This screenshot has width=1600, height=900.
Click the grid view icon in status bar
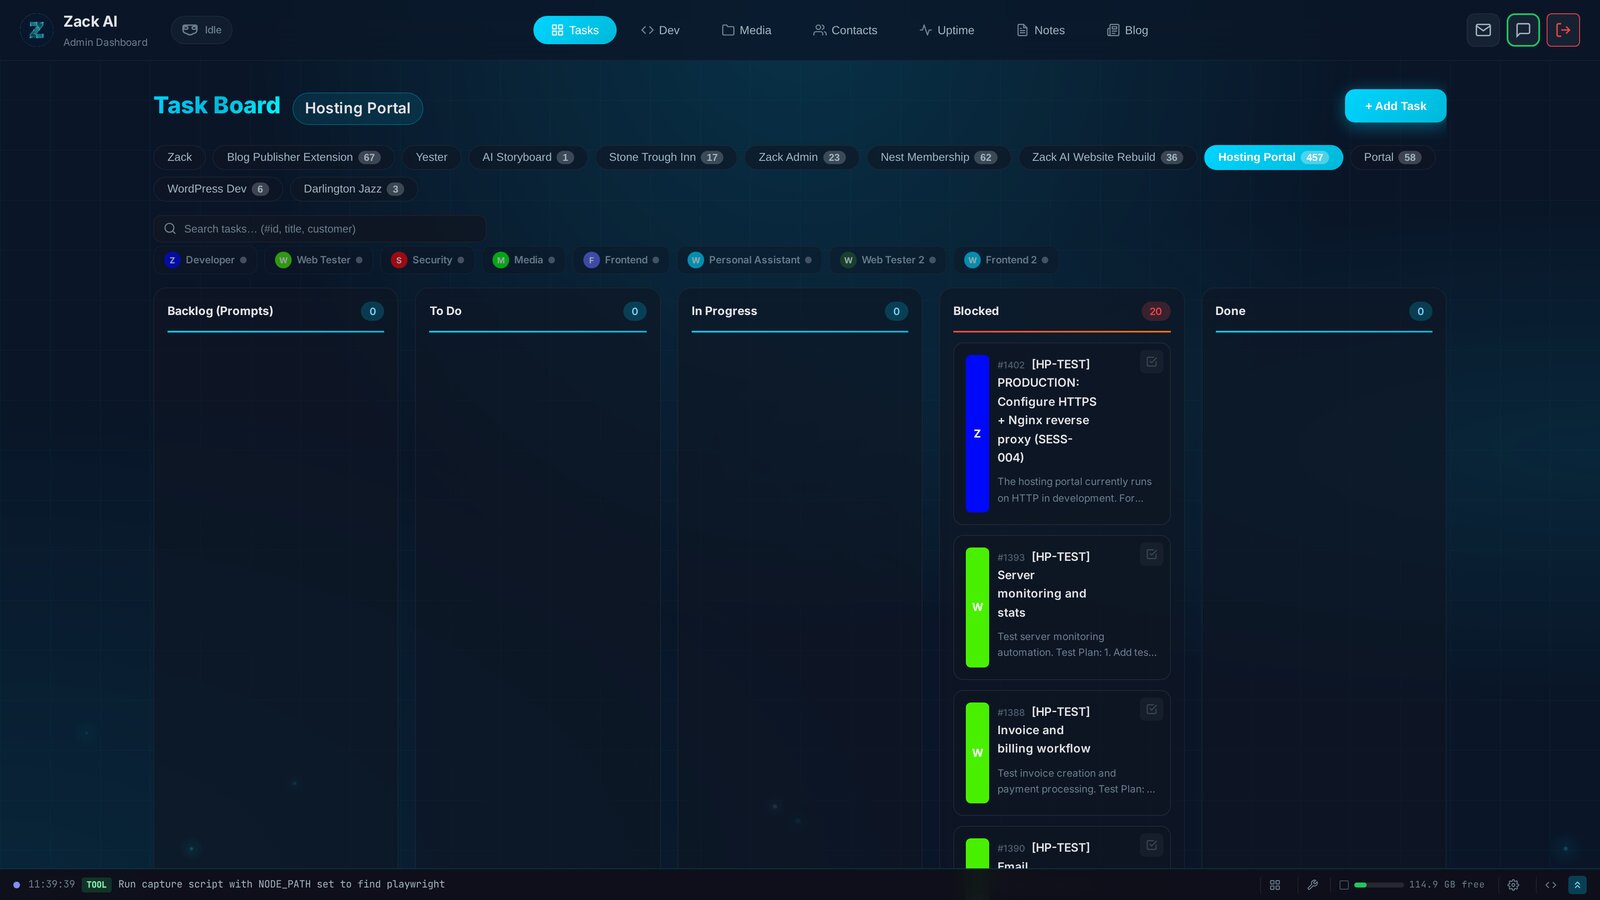(1275, 885)
